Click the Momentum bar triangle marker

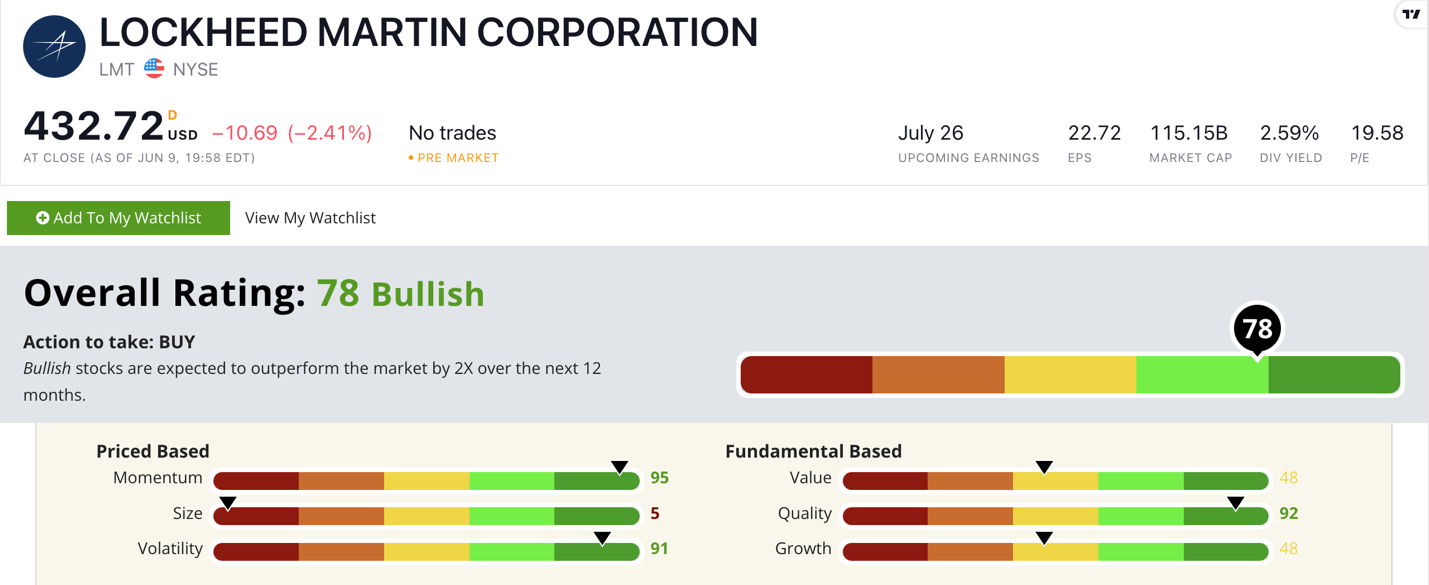[620, 467]
